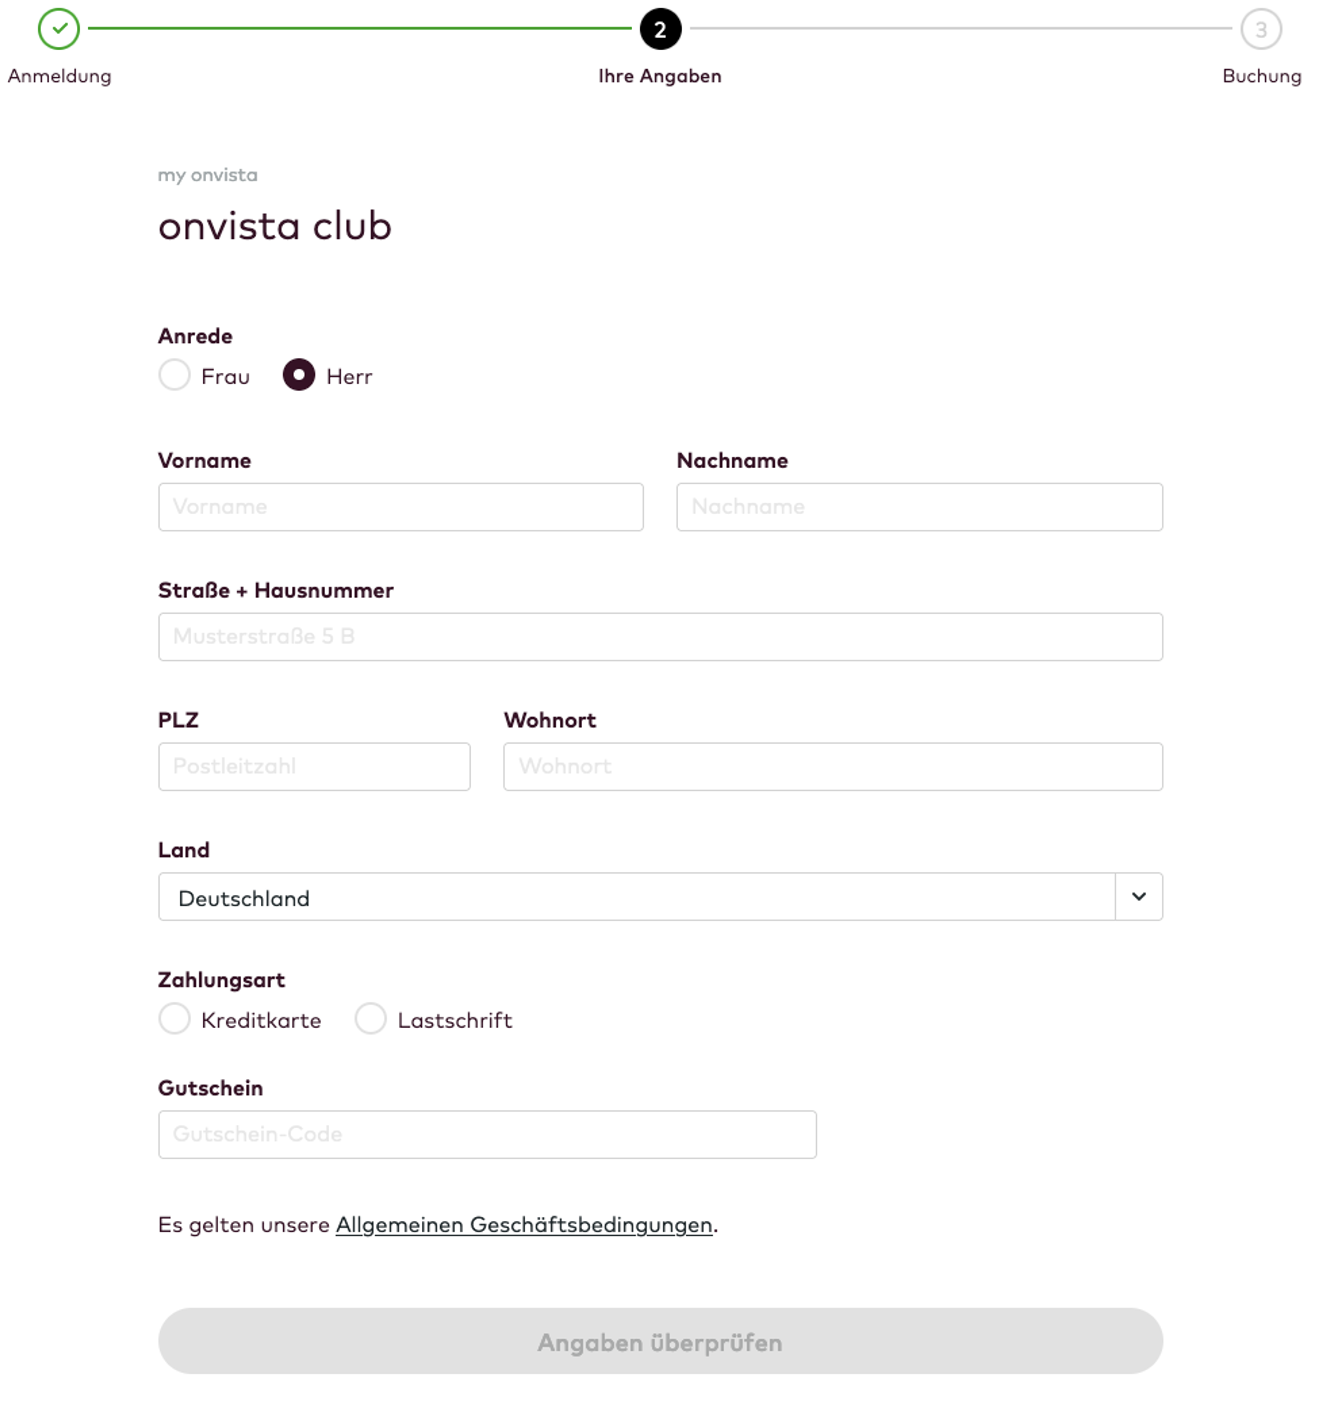Screen dimensions: 1322x1408
Task: Click the Angaben überprüfen button
Action: 660,1341
